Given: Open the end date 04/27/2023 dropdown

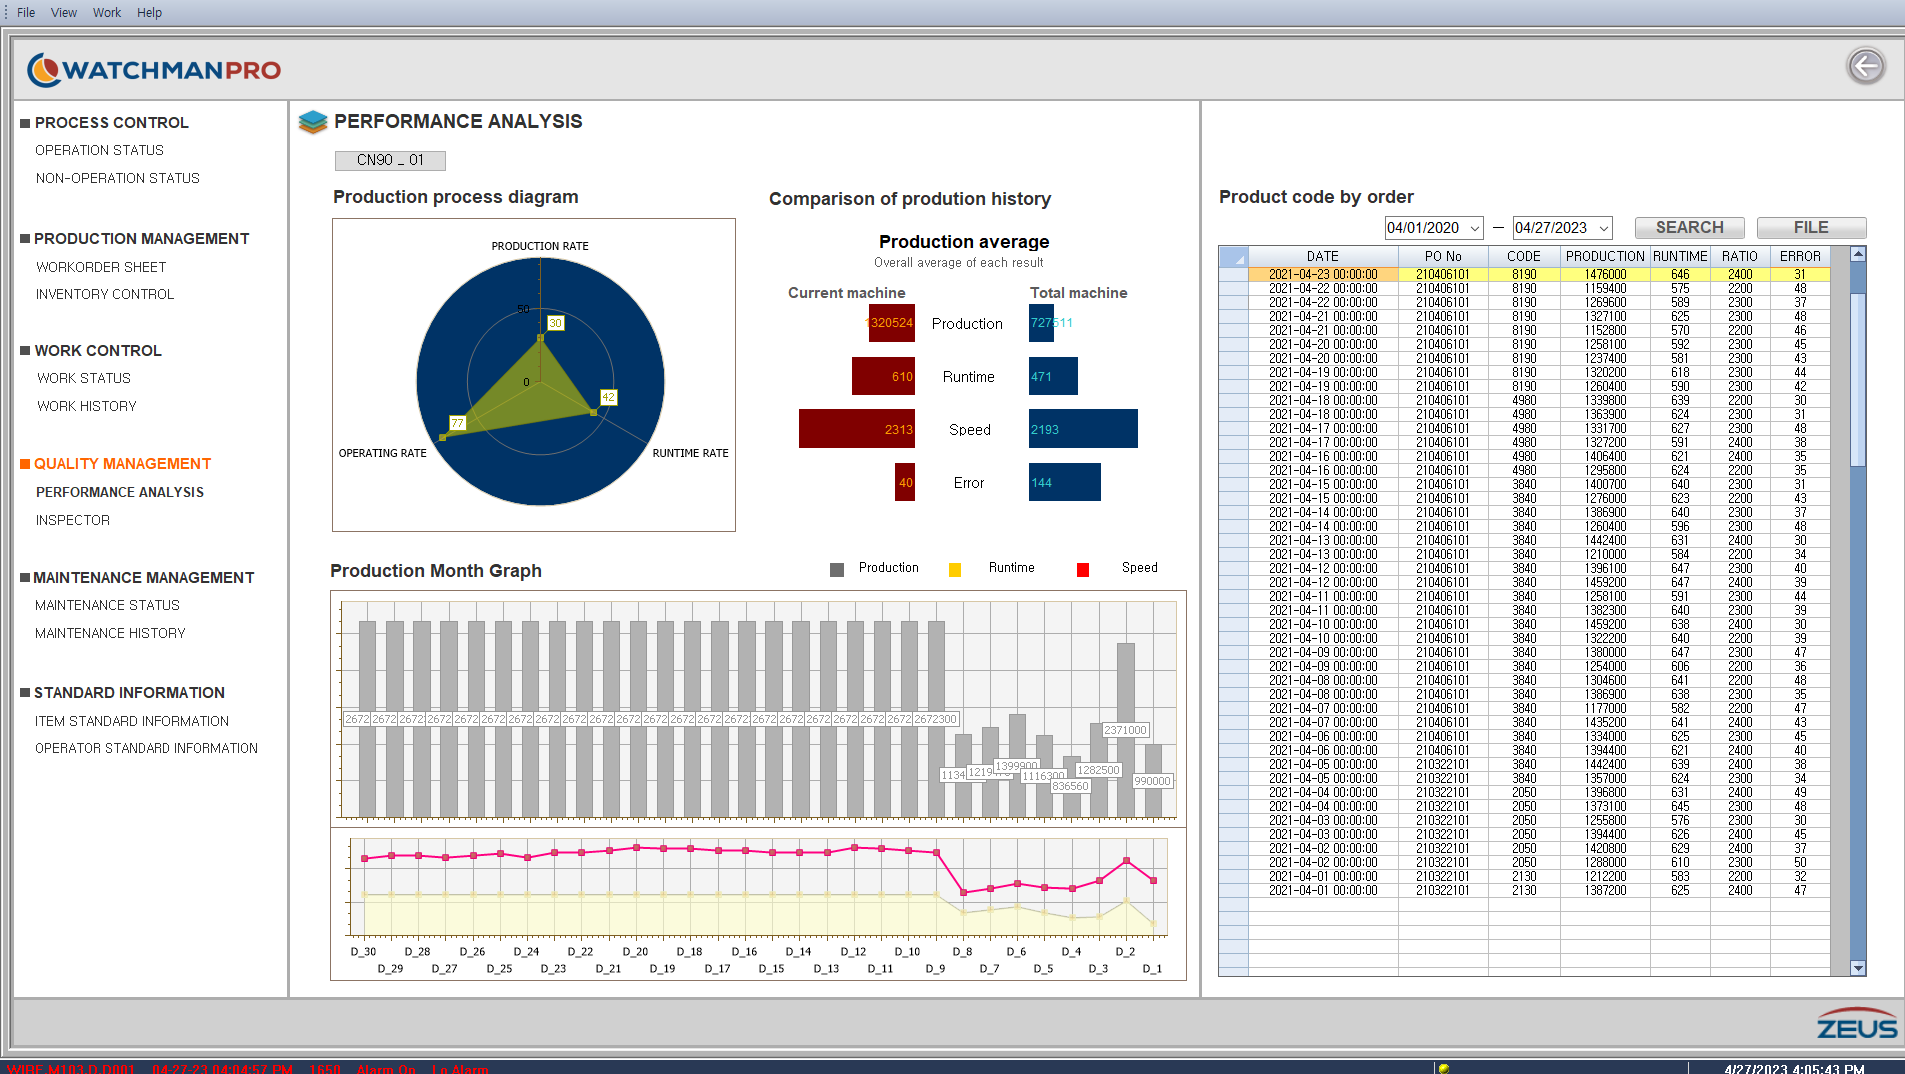Looking at the screenshot, I should [x=1603, y=228].
